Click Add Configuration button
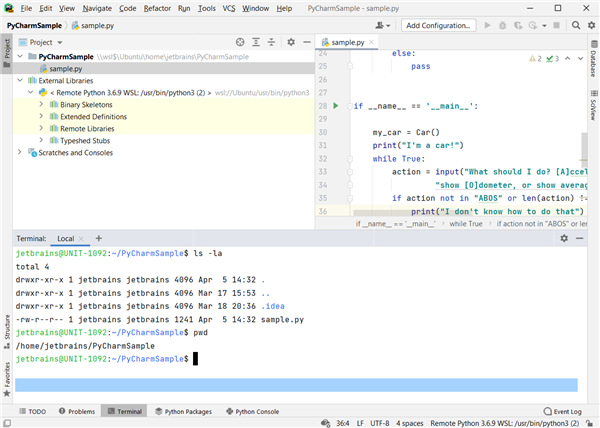Image resolution: width=600 pixels, height=428 pixels. click(439, 25)
